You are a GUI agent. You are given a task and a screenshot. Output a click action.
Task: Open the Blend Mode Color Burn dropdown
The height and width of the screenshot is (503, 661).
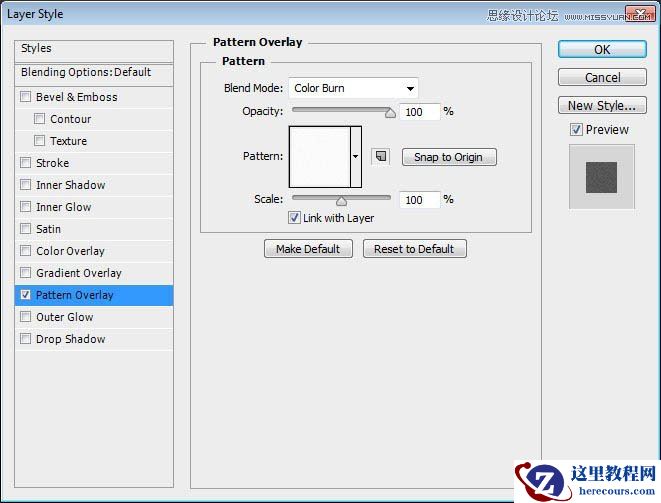click(x=353, y=88)
